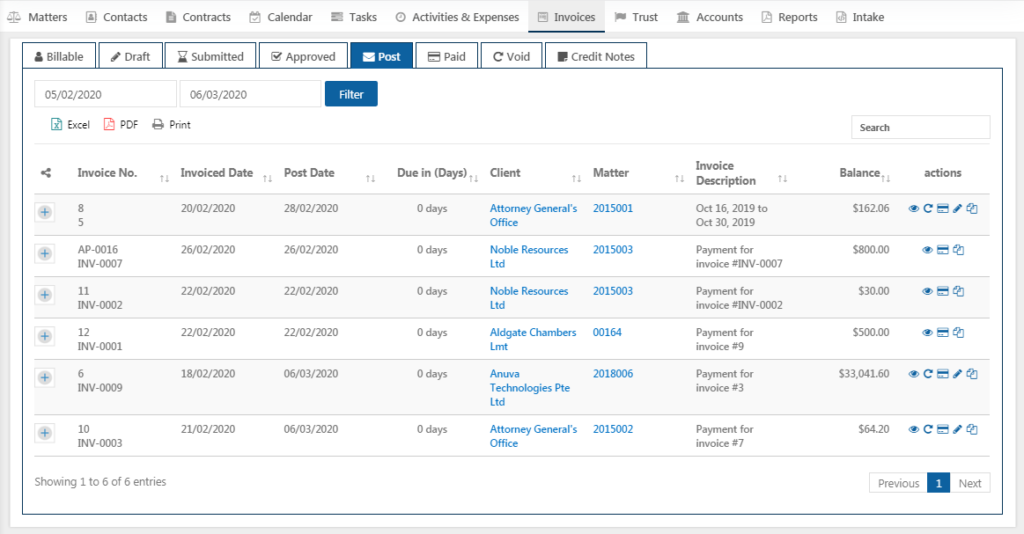1024x534 pixels.
Task: View invoice INV-0003 with the eye icon
Action: 914,430
